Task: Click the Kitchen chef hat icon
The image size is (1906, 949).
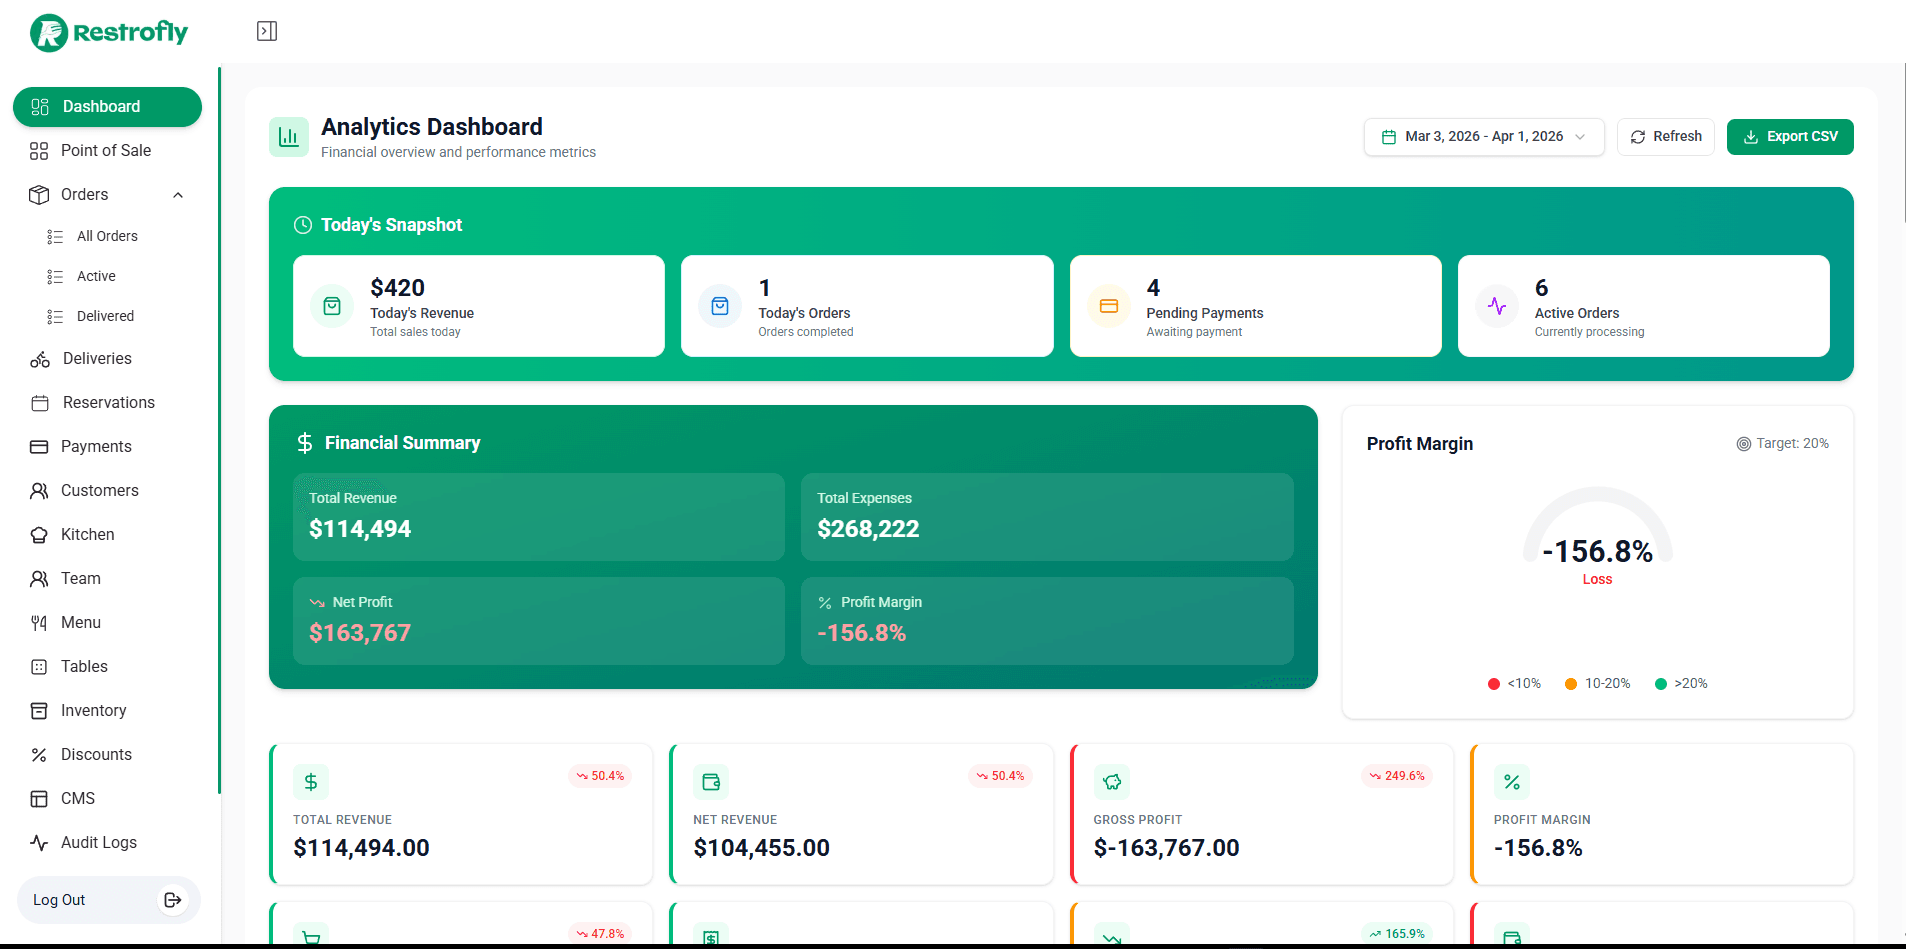Action: pyautogui.click(x=39, y=535)
